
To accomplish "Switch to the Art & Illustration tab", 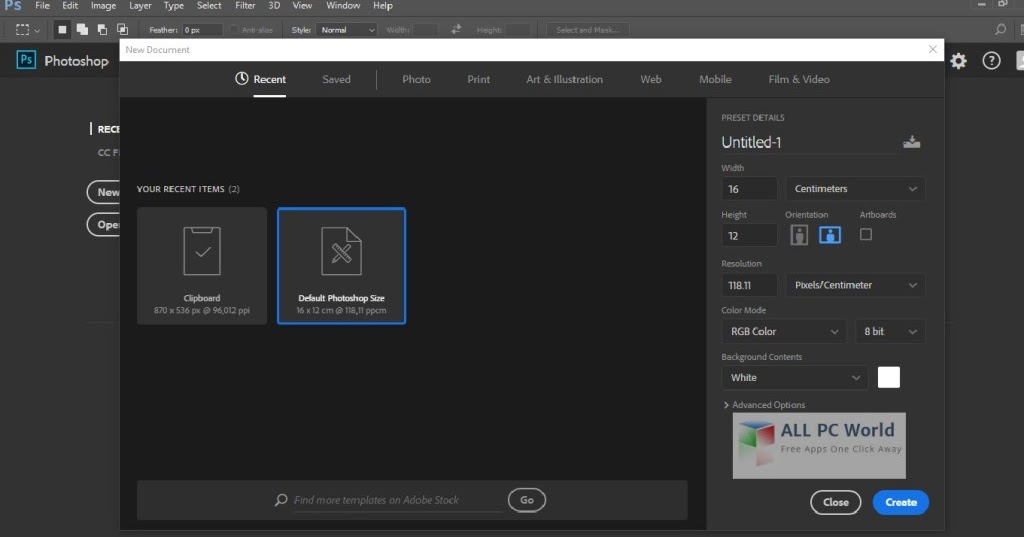I will tap(564, 79).
